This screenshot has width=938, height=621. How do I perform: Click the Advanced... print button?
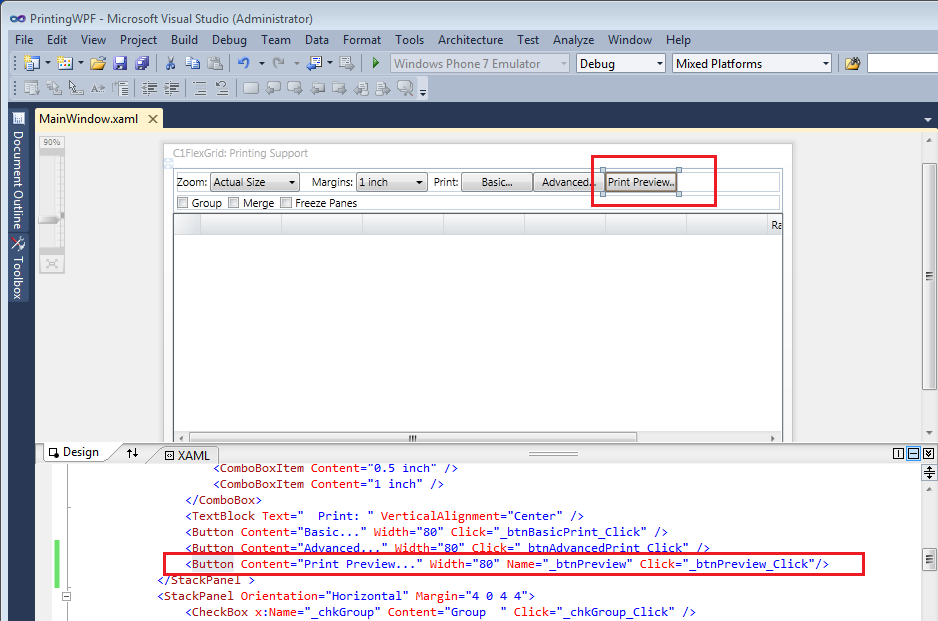coord(568,182)
